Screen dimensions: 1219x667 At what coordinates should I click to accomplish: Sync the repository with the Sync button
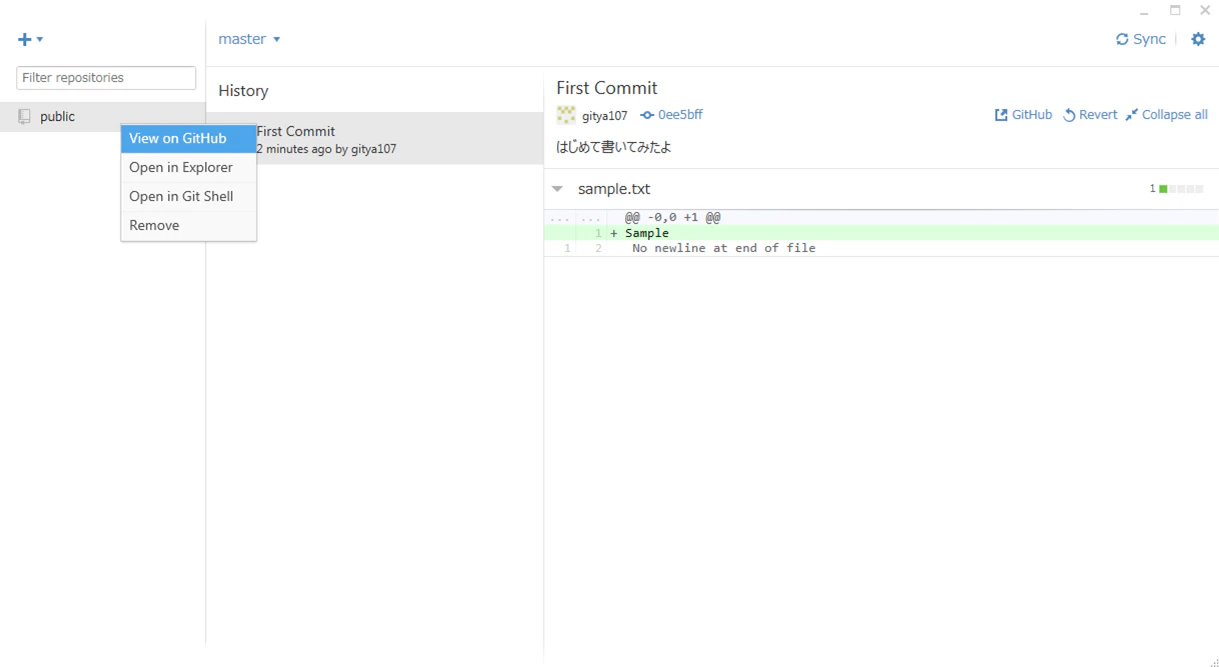pyautogui.click(x=1141, y=40)
